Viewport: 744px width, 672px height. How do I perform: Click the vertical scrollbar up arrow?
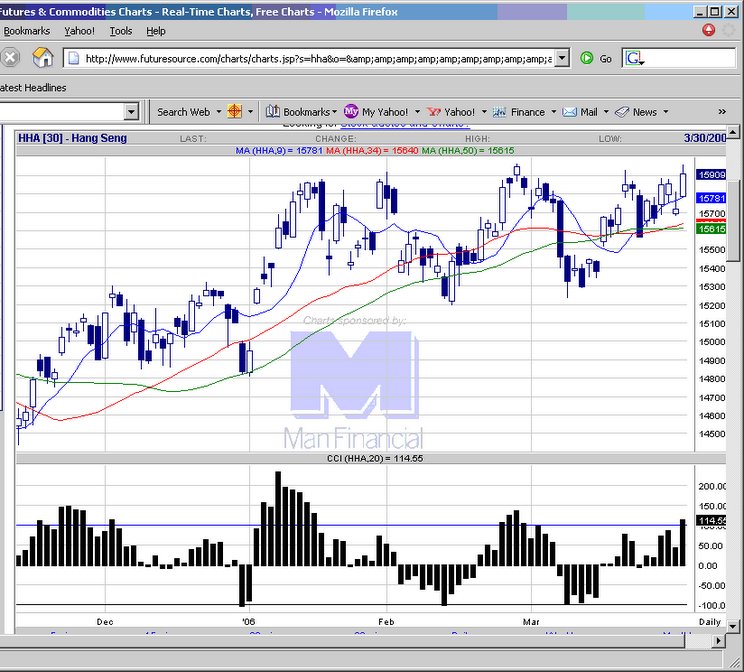click(x=733, y=131)
